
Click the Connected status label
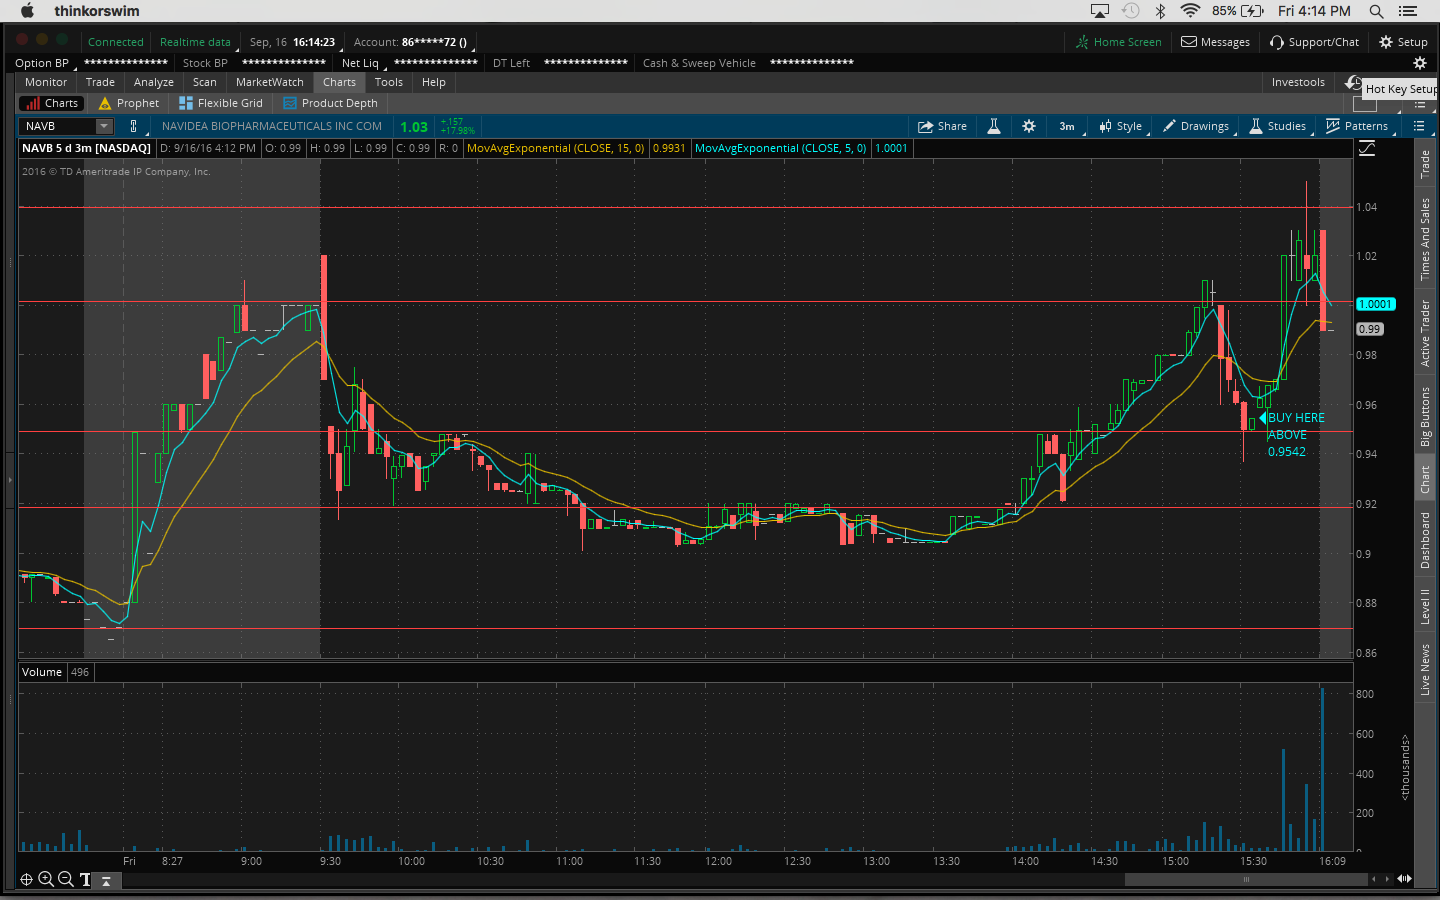(116, 42)
